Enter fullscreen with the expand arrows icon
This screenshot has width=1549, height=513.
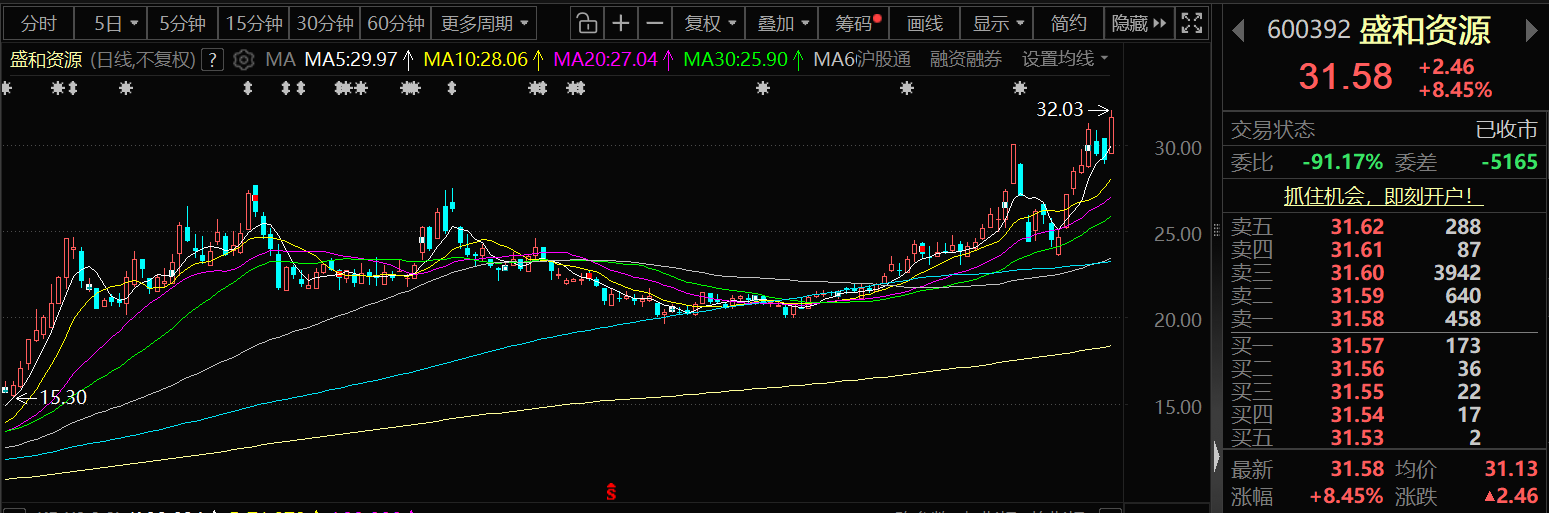(1191, 23)
